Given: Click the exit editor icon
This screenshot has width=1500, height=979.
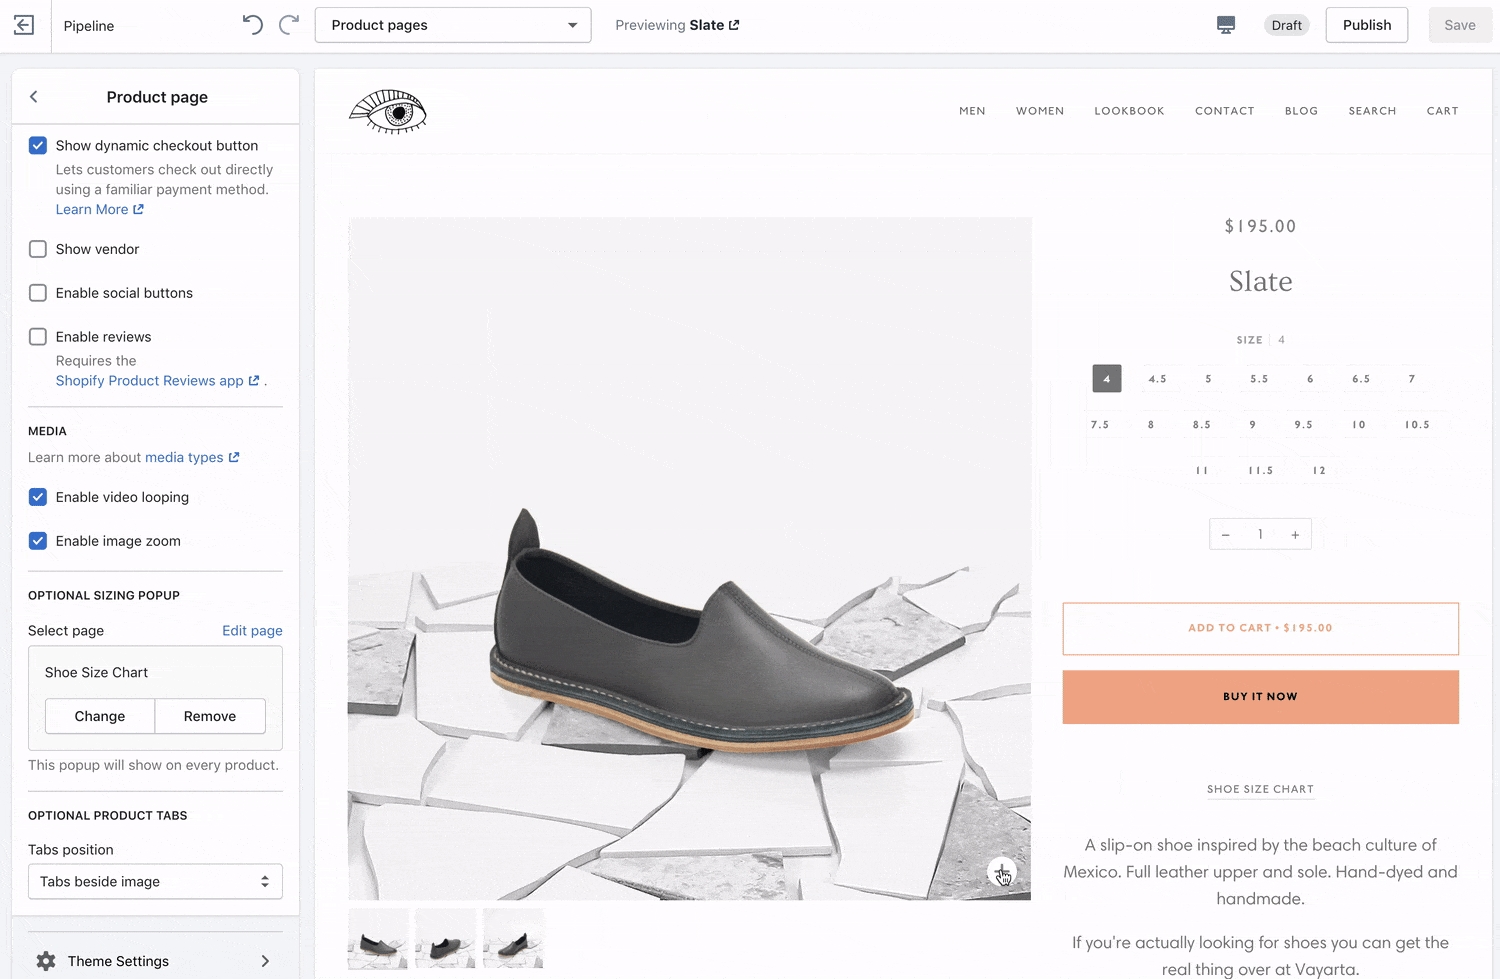Looking at the screenshot, I should tap(24, 25).
